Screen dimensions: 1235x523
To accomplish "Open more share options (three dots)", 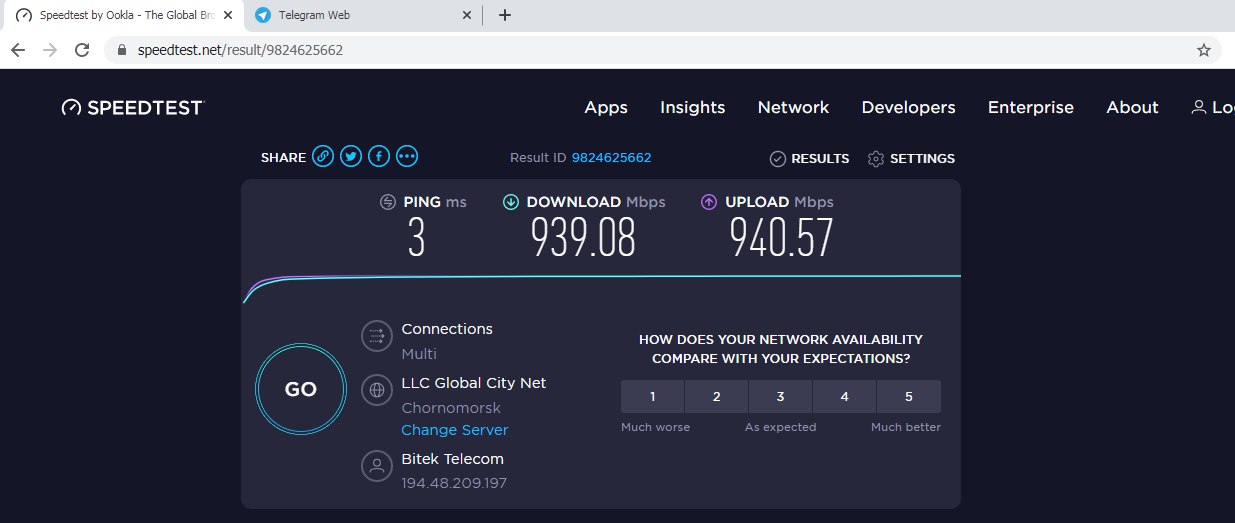I will pyautogui.click(x=406, y=156).
